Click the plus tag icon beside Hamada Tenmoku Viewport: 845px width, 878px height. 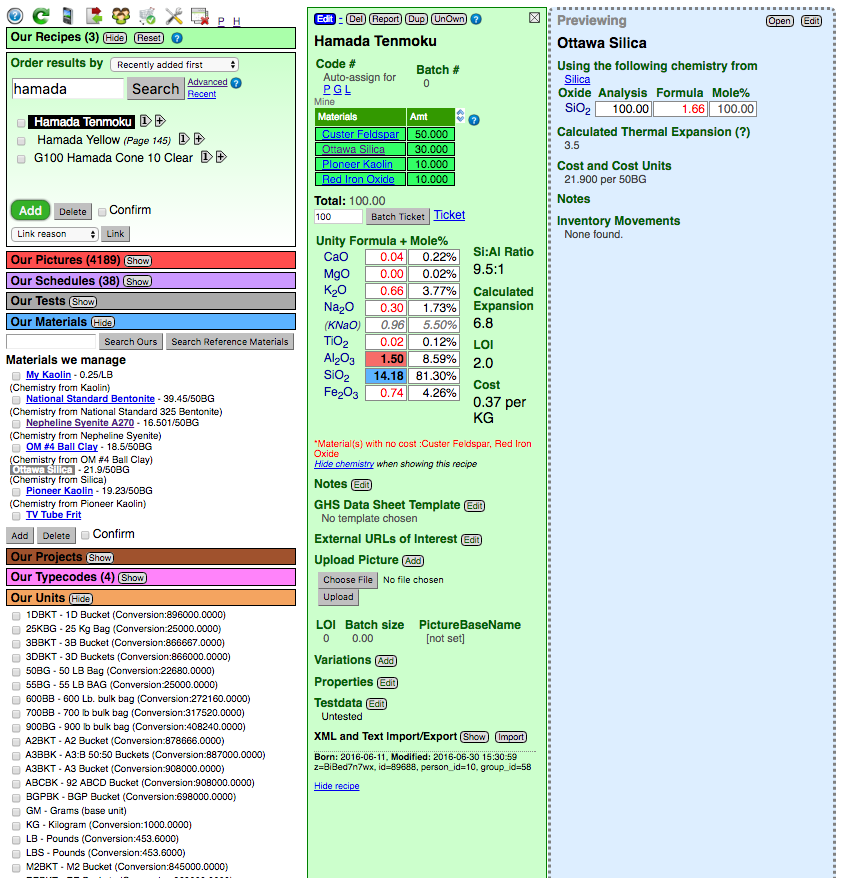[160, 121]
